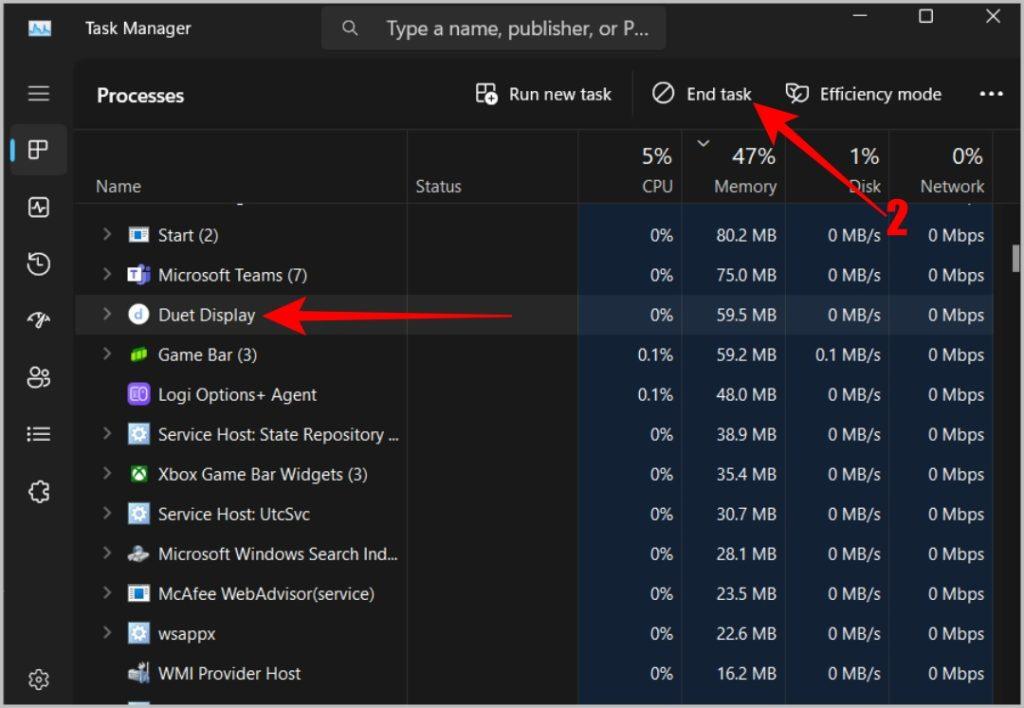Sort processes by Status column

[x=492, y=167]
